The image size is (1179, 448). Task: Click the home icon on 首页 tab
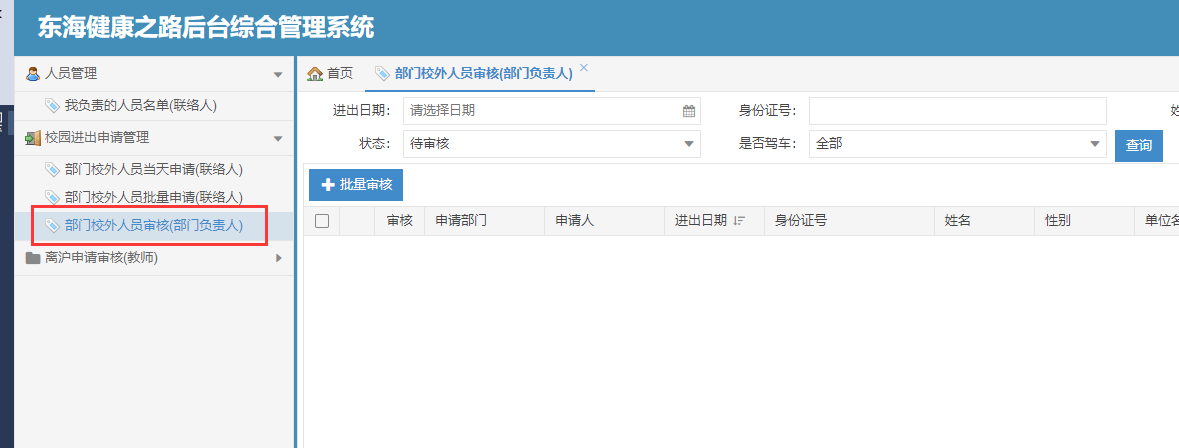315,74
